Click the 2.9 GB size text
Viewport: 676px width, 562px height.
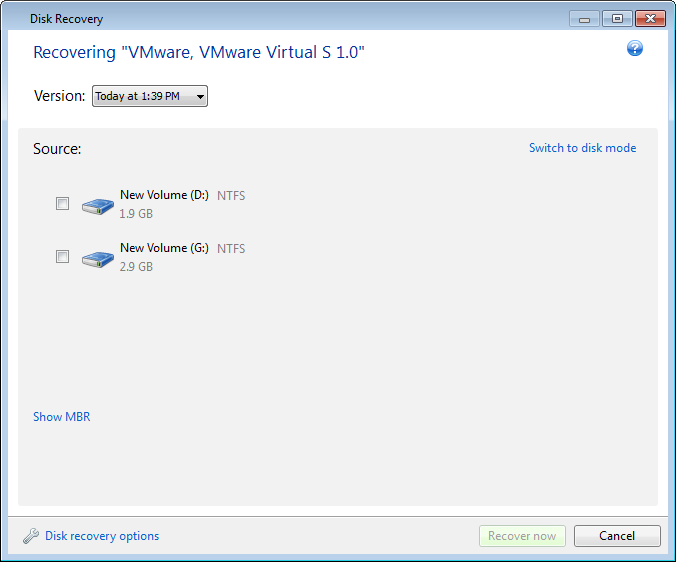(x=136, y=267)
